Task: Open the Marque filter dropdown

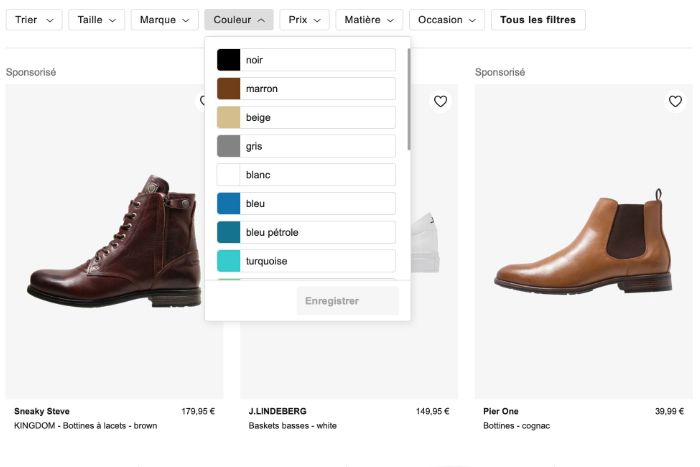Action: tap(164, 20)
